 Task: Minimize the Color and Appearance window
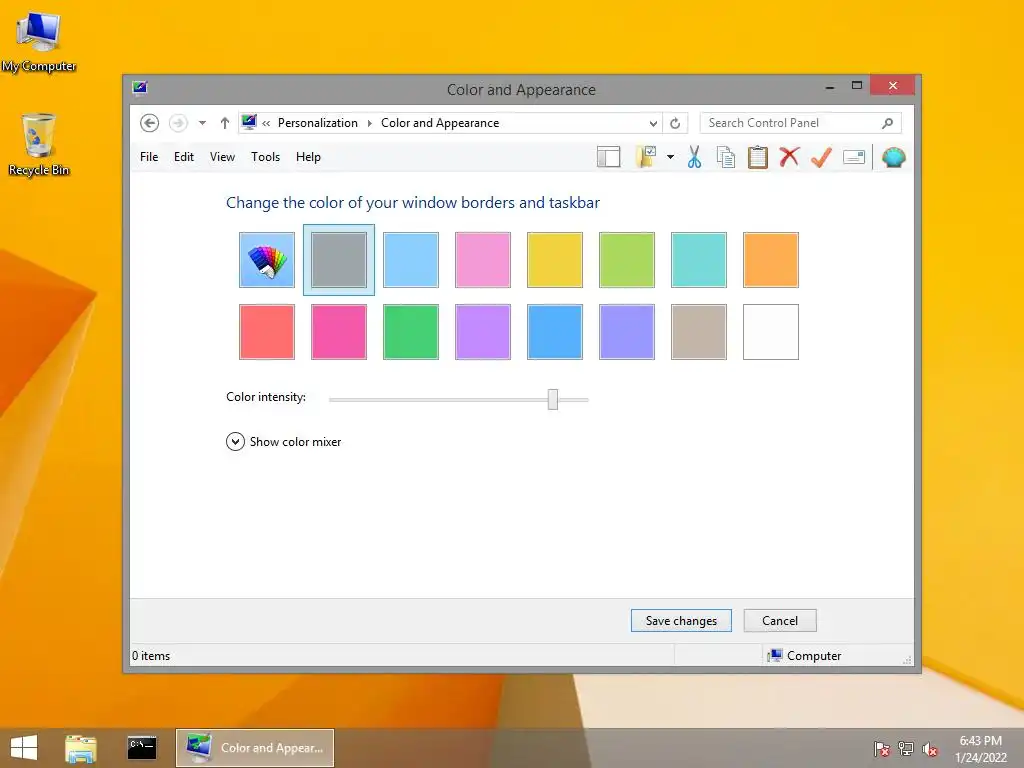[x=830, y=86]
